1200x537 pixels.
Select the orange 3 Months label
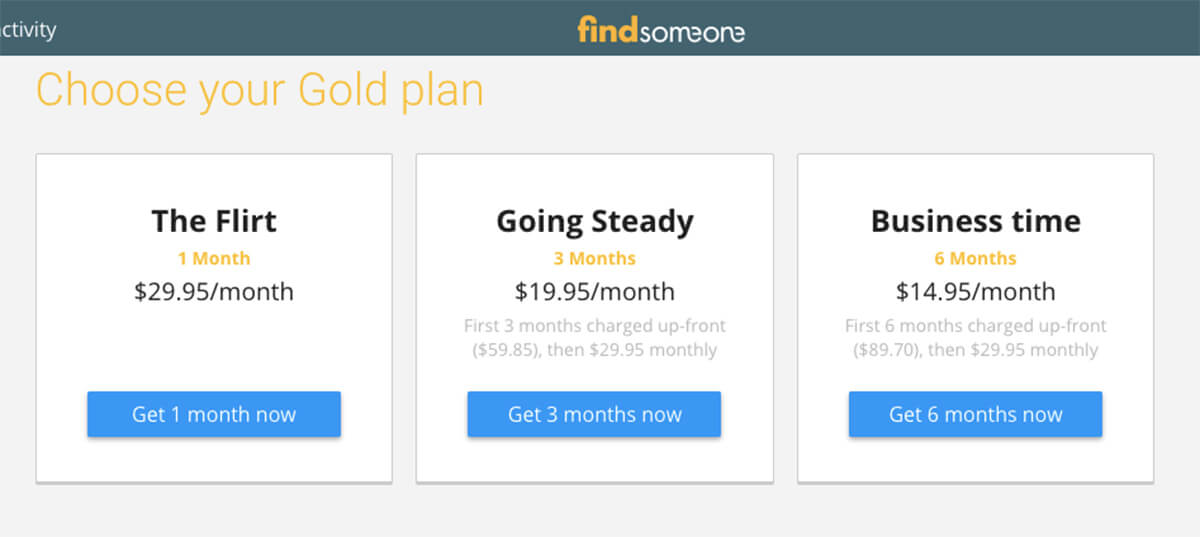coord(595,258)
